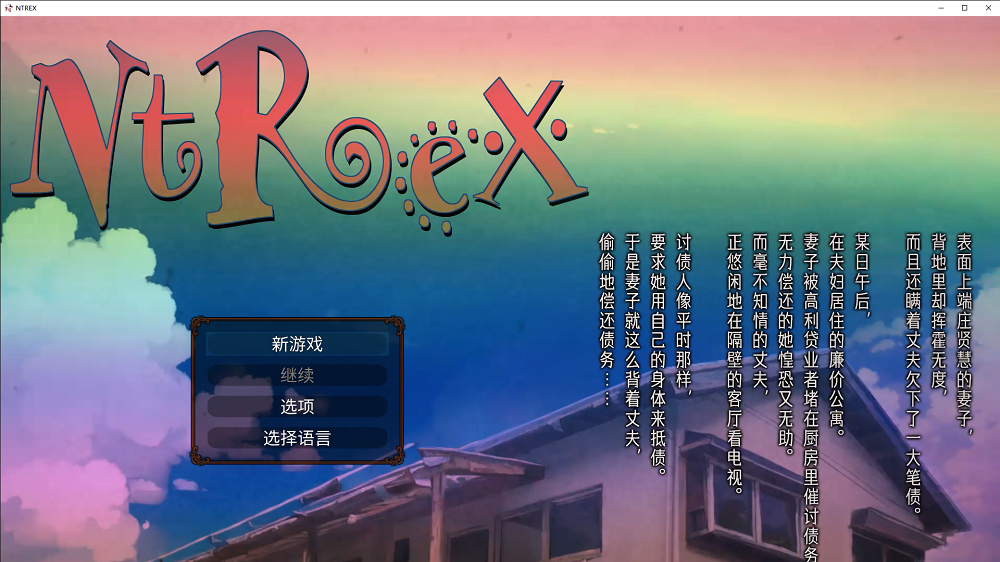Minimize the NTREX window

(941, 8)
